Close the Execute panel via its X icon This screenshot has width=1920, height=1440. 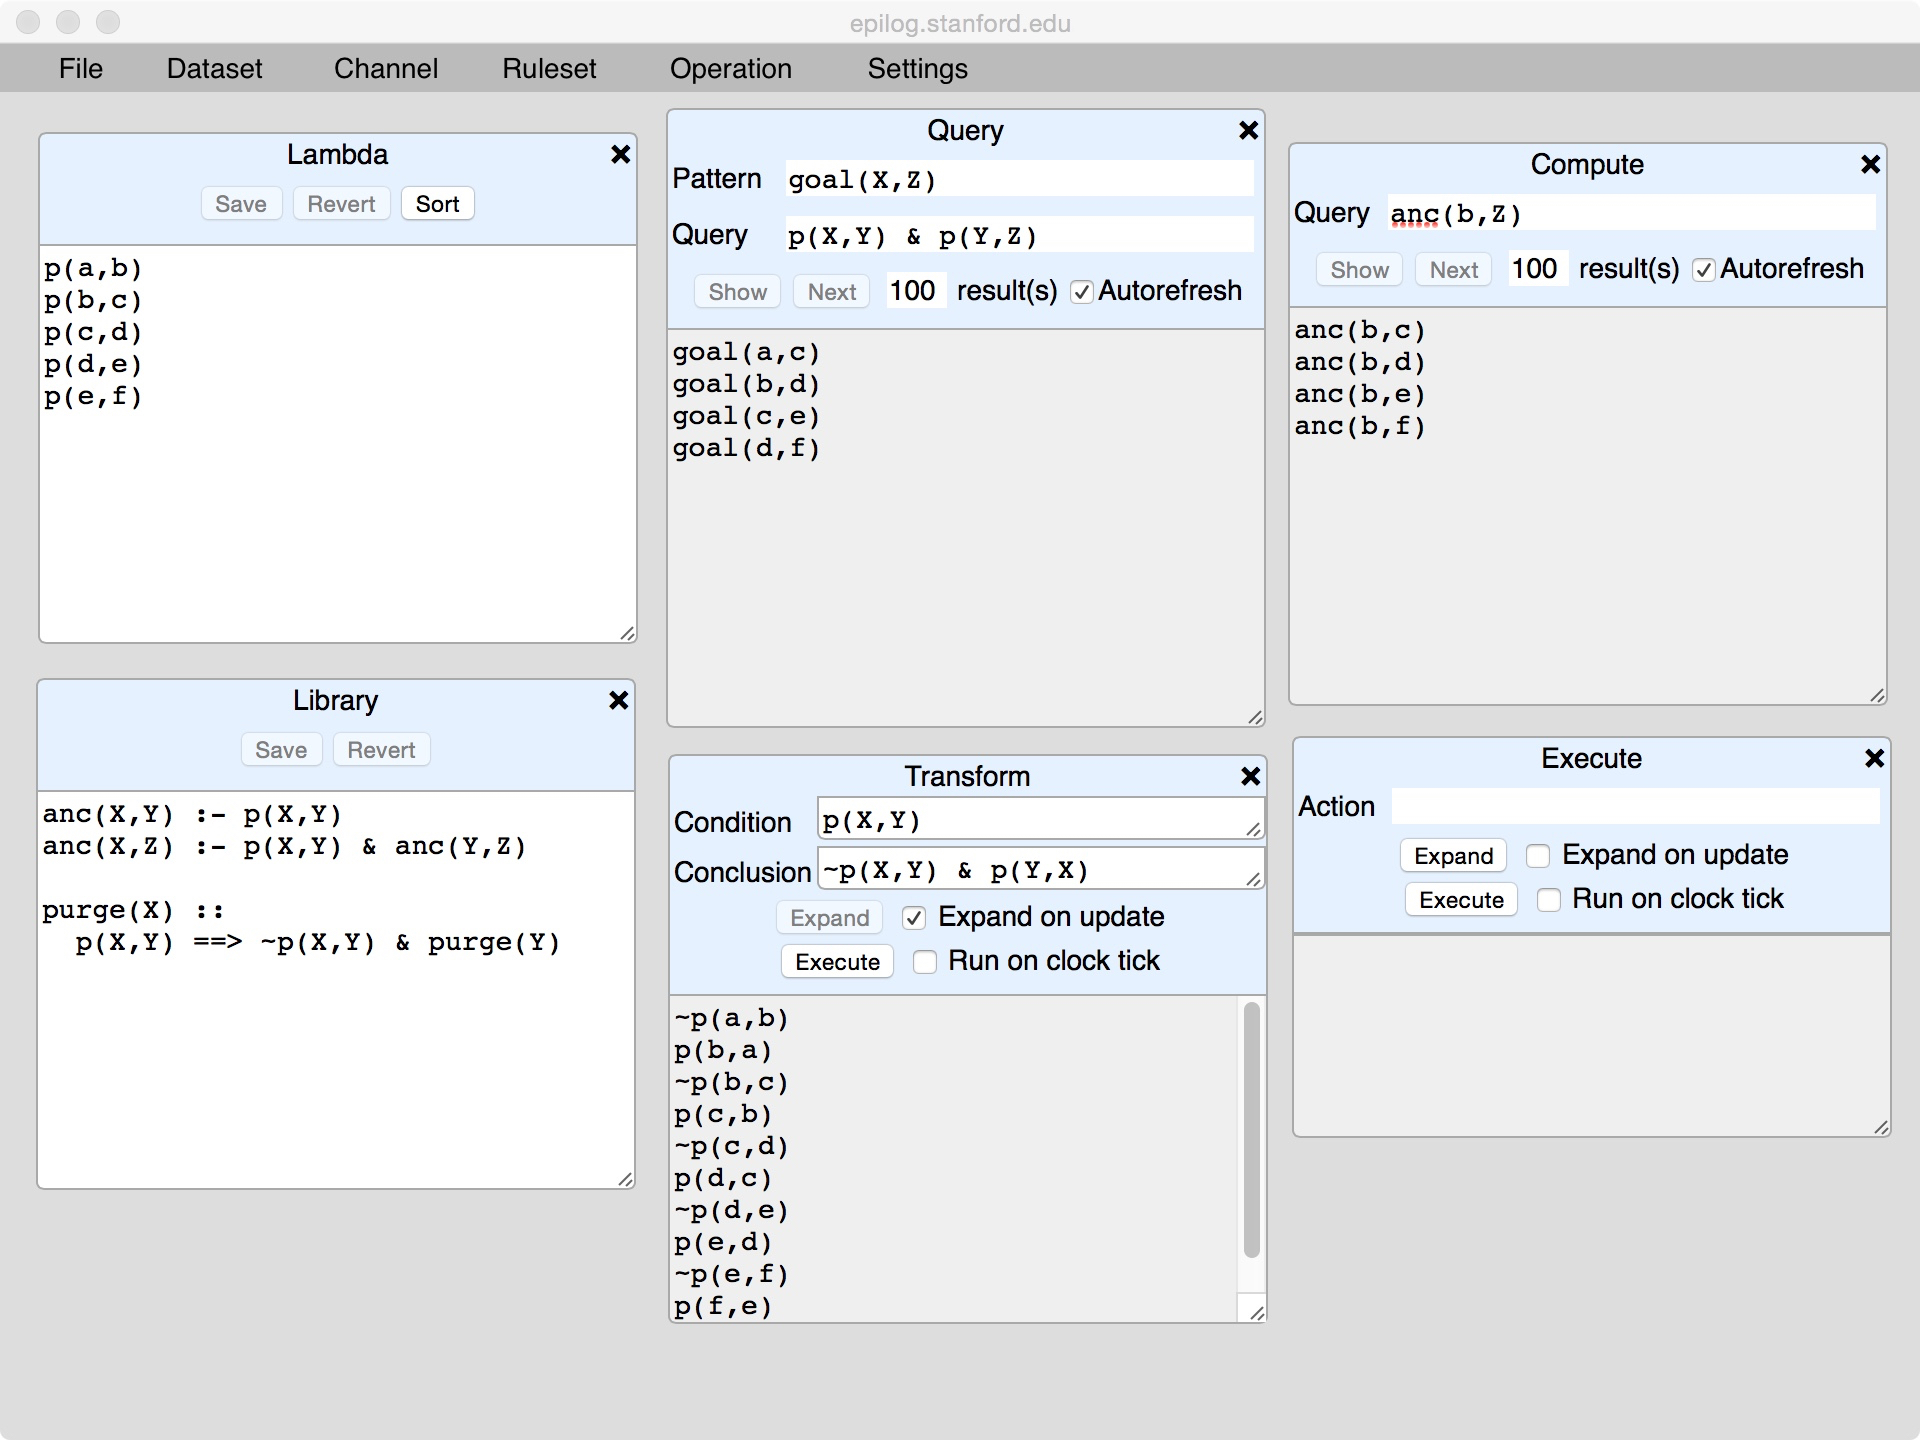1874,758
